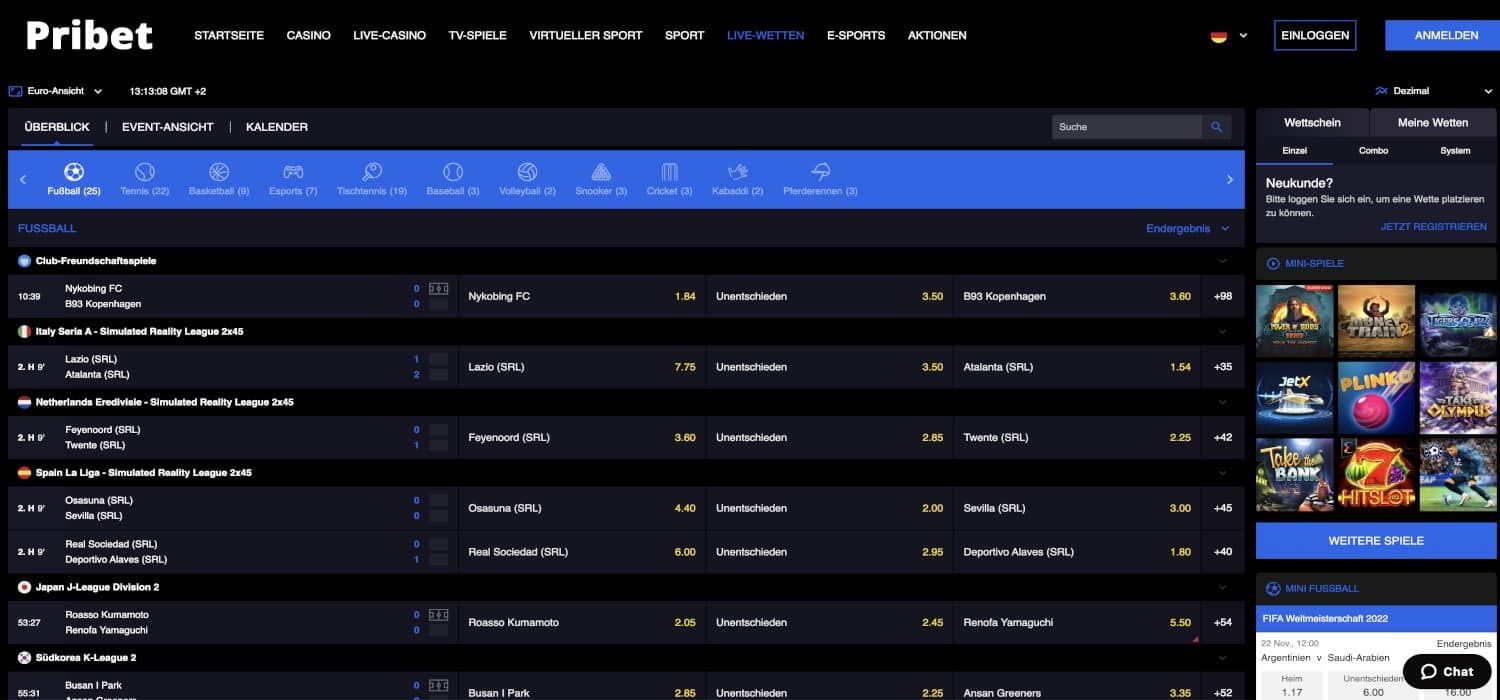Open the E-SPORTS menu item

point(855,35)
